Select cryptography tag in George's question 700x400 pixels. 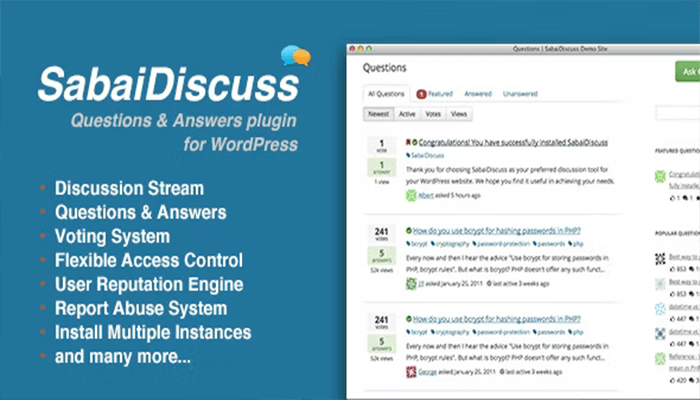click(x=450, y=332)
